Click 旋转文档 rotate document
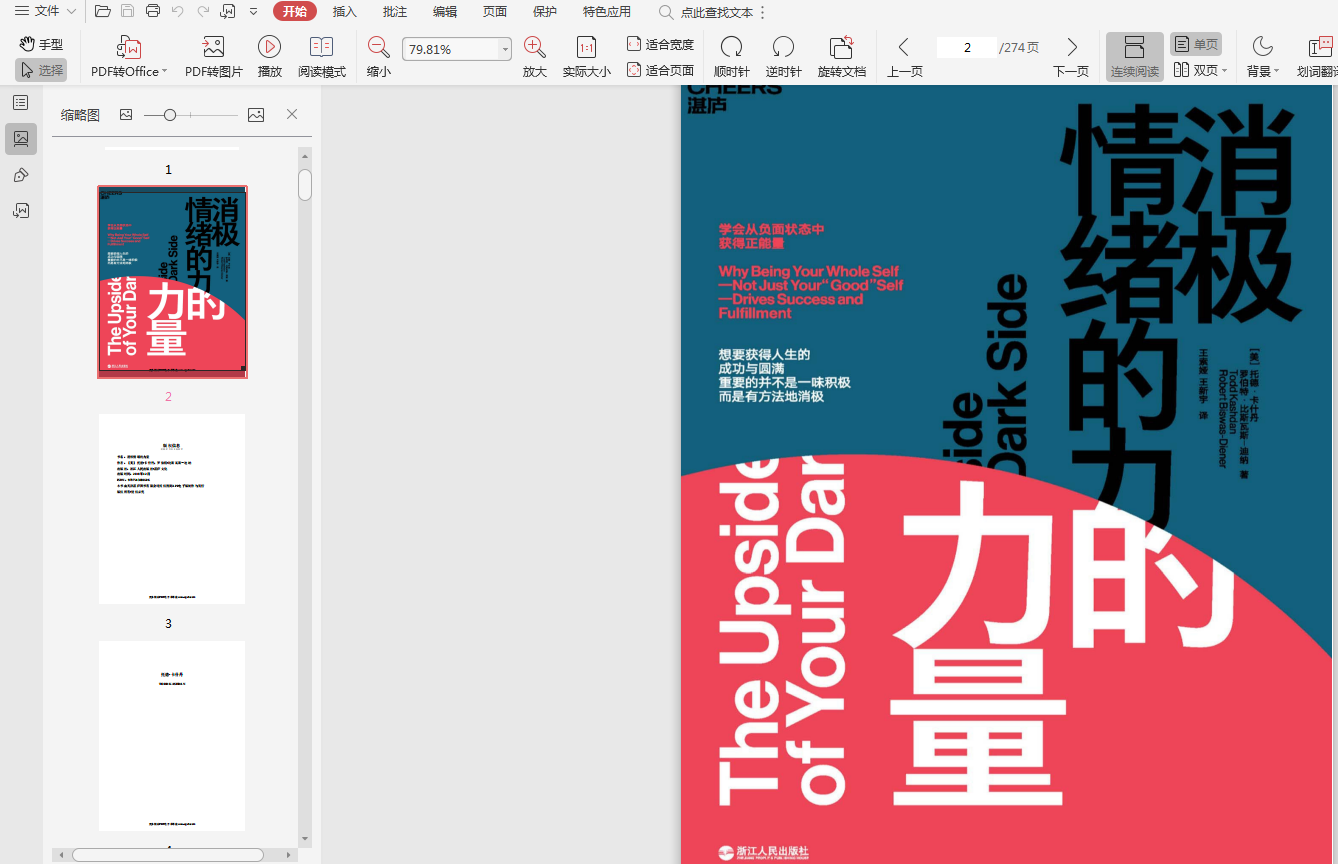Image resolution: width=1338 pixels, height=864 pixels. pos(842,57)
